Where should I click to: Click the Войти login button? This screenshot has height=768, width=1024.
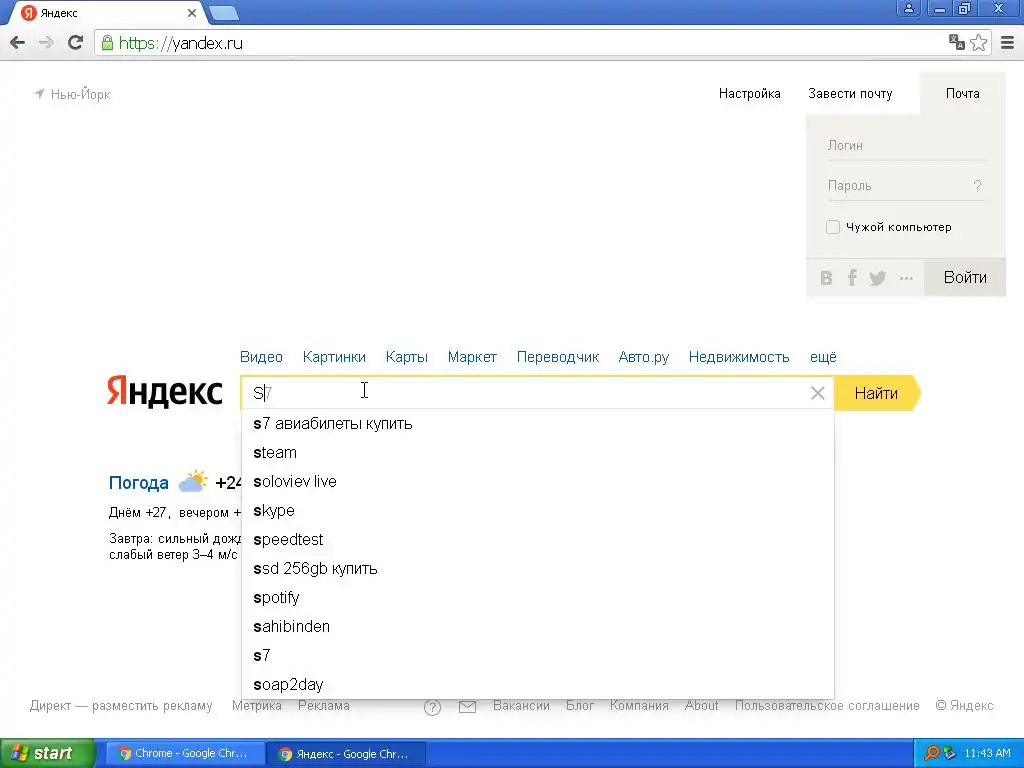tap(965, 278)
